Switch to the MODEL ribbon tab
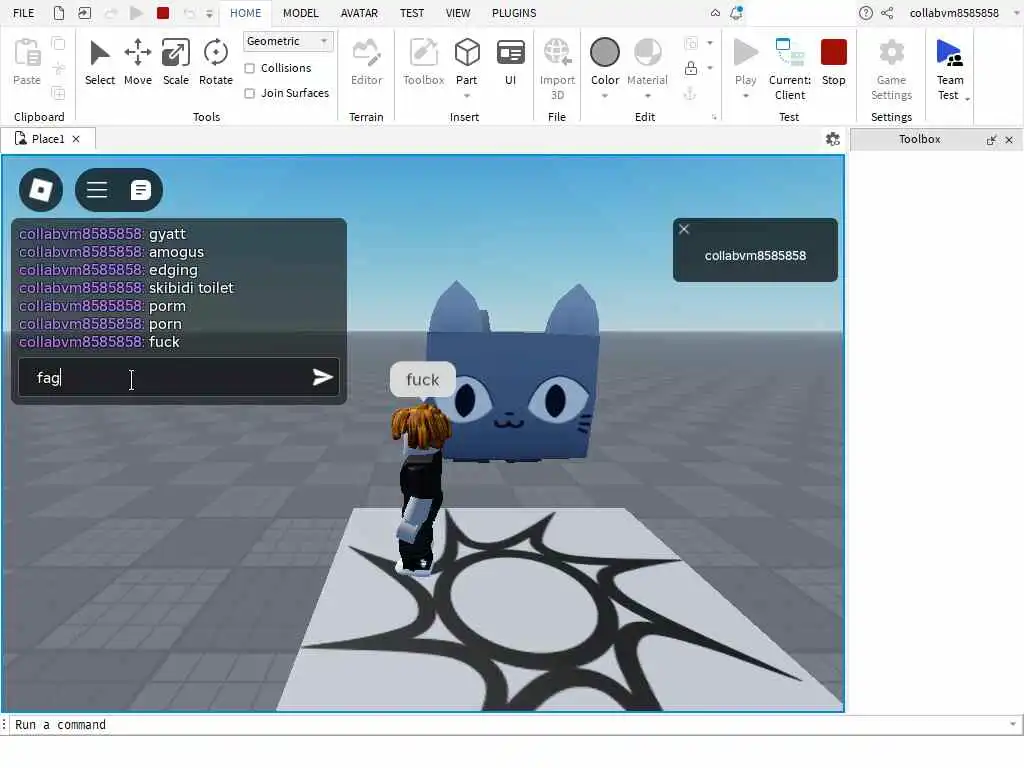 pos(300,13)
